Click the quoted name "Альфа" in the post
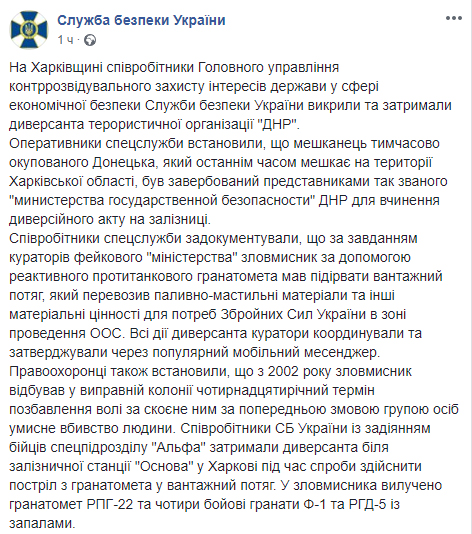Viewport: 472px width, 534px height. tap(179, 447)
